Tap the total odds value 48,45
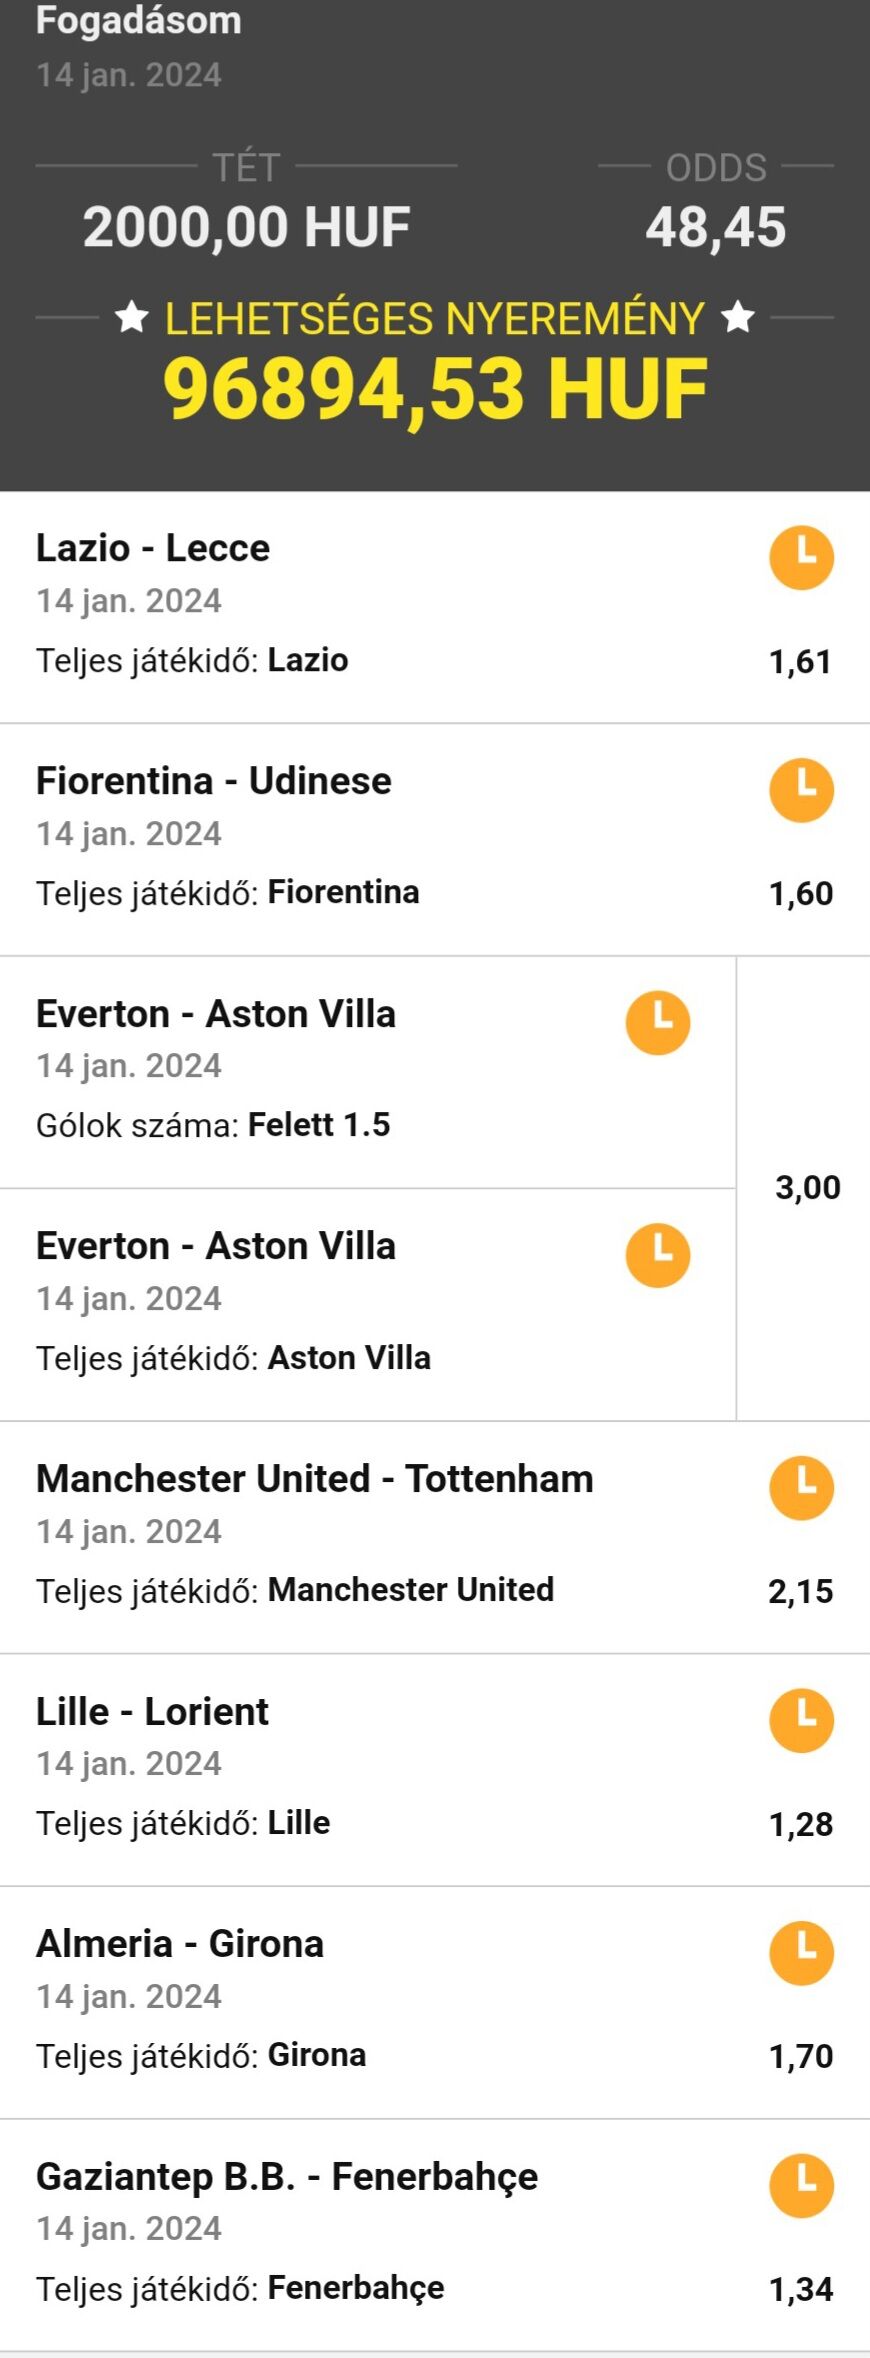Image resolution: width=870 pixels, height=2358 pixels. (x=715, y=227)
